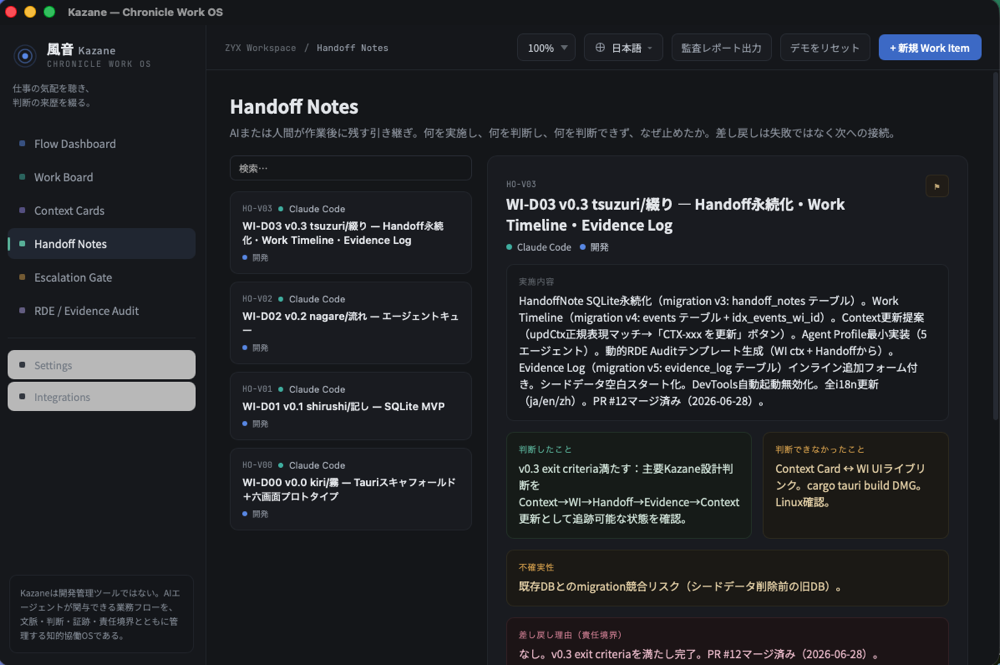Open the 日本語 language dropdown
The width and height of the screenshot is (1000, 665).
pyautogui.click(x=623, y=48)
